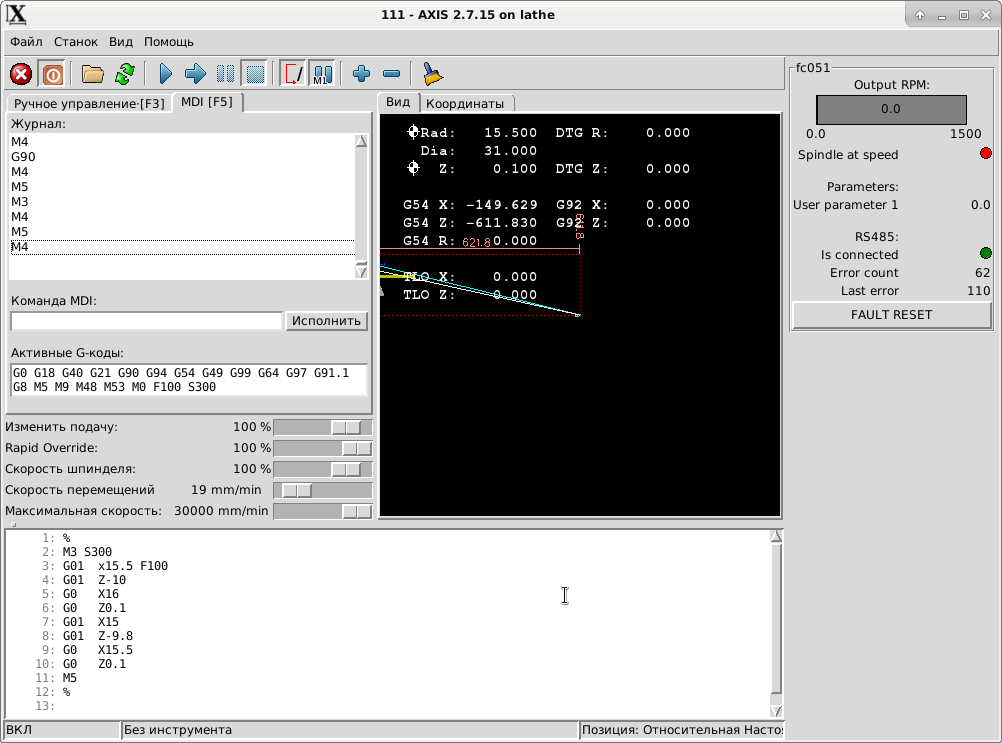Click the Без инструмента status field

(x=350, y=730)
